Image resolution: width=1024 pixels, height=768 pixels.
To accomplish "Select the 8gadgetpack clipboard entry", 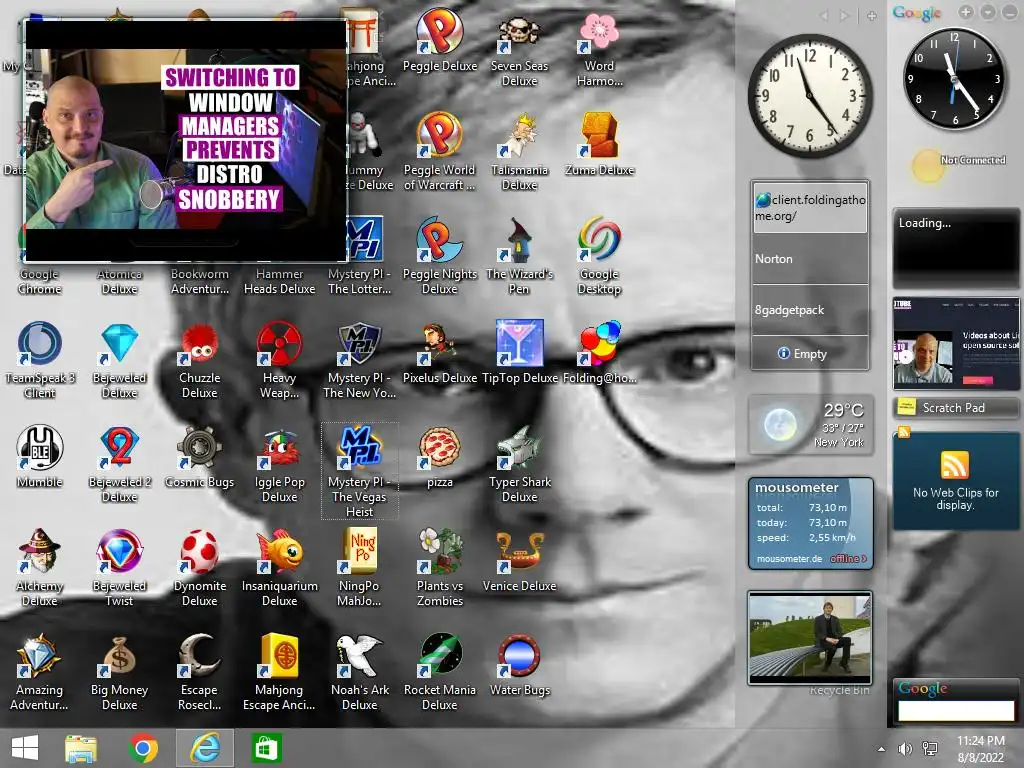I will pyautogui.click(x=810, y=310).
